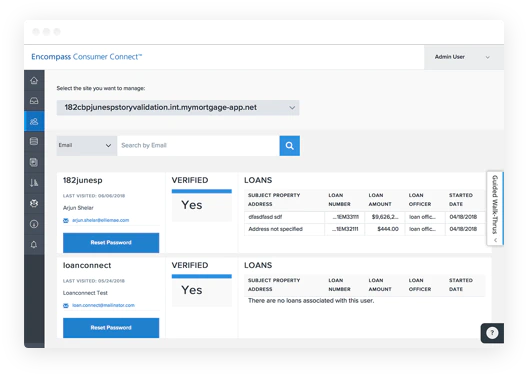
Task: Reset password for loanconnect user
Action: [x=111, y=328]
